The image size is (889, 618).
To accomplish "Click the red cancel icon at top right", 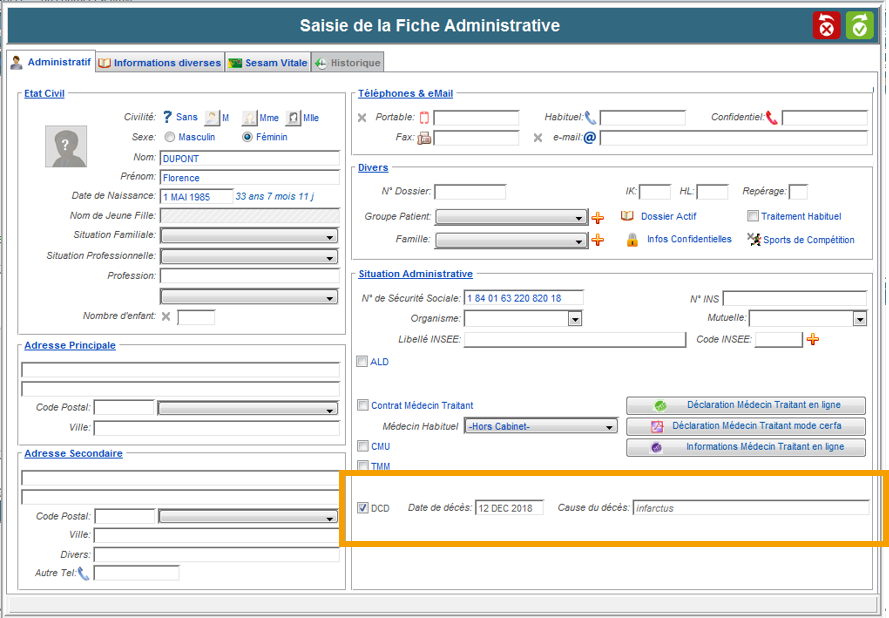I will click(827, 26).
